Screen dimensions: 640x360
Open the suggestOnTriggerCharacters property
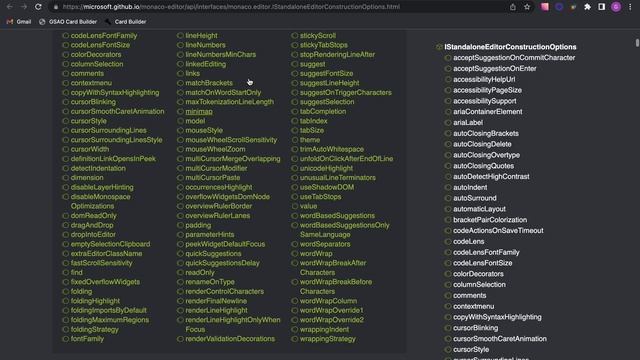pyautogui.click(x=346, y=92)
